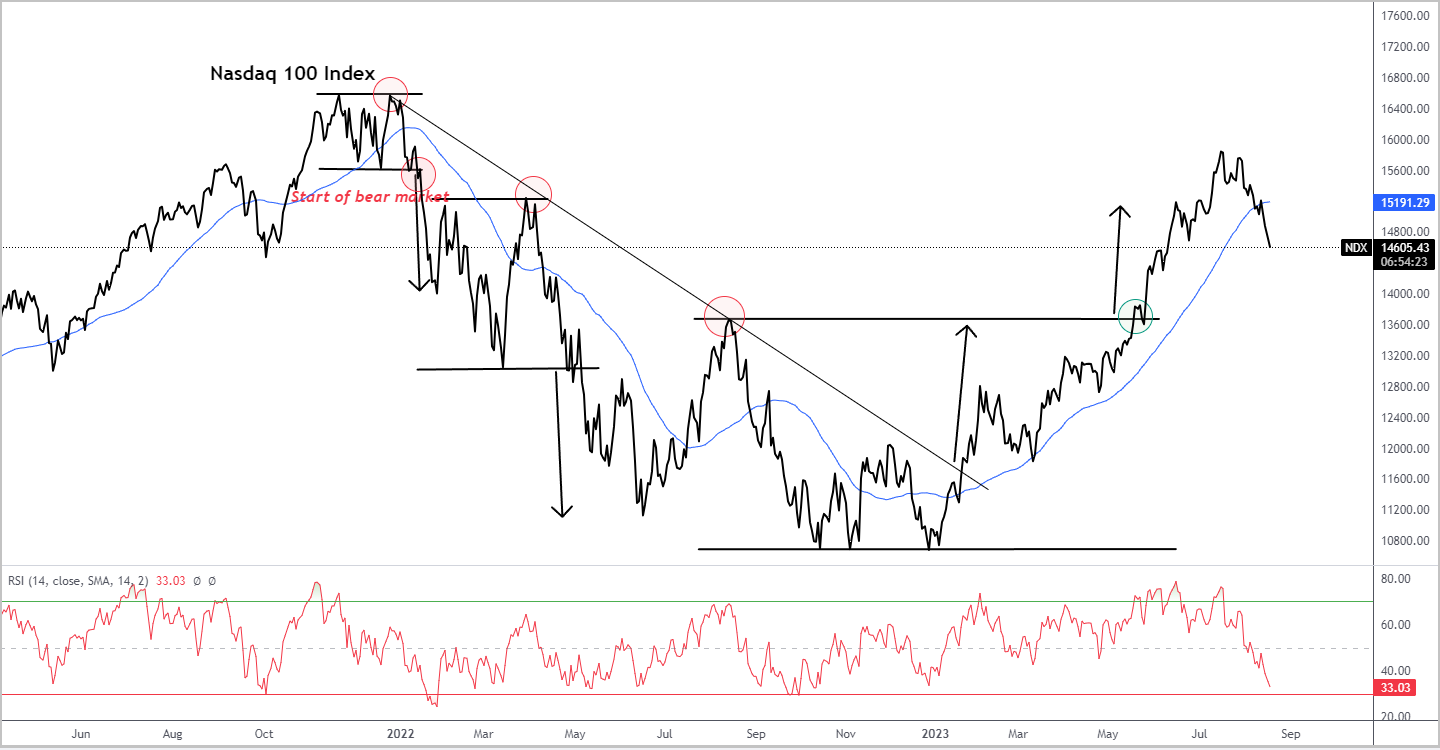Screen dimensions: 1440x750
Task: Click the red 33.03 value in the RSI legend
Action: (x=172, y=580)
